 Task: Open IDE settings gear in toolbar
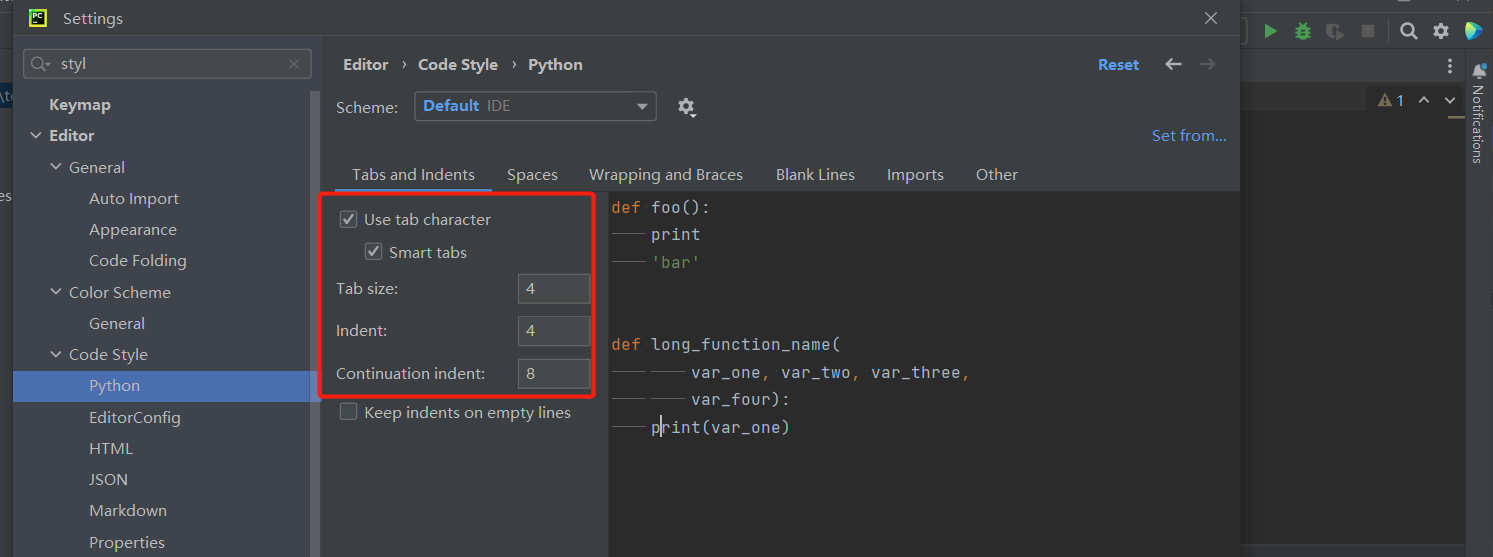coord(1440,31)
